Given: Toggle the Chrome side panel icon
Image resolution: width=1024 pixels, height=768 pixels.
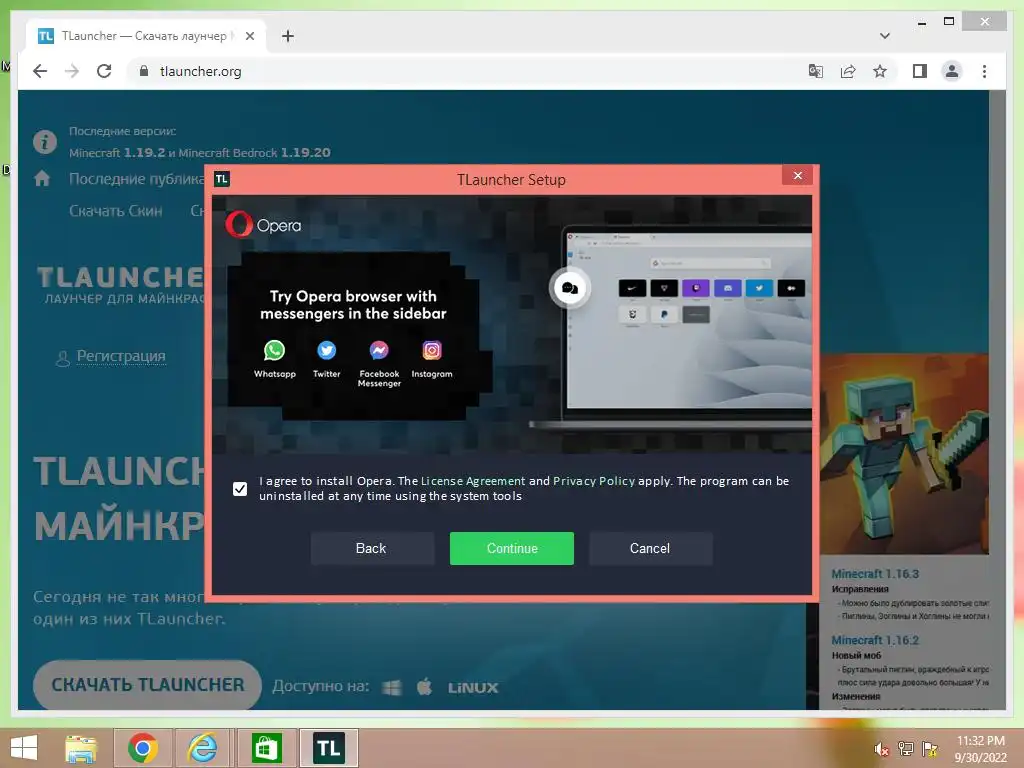Looking at the screenshot, I should 920,71.
